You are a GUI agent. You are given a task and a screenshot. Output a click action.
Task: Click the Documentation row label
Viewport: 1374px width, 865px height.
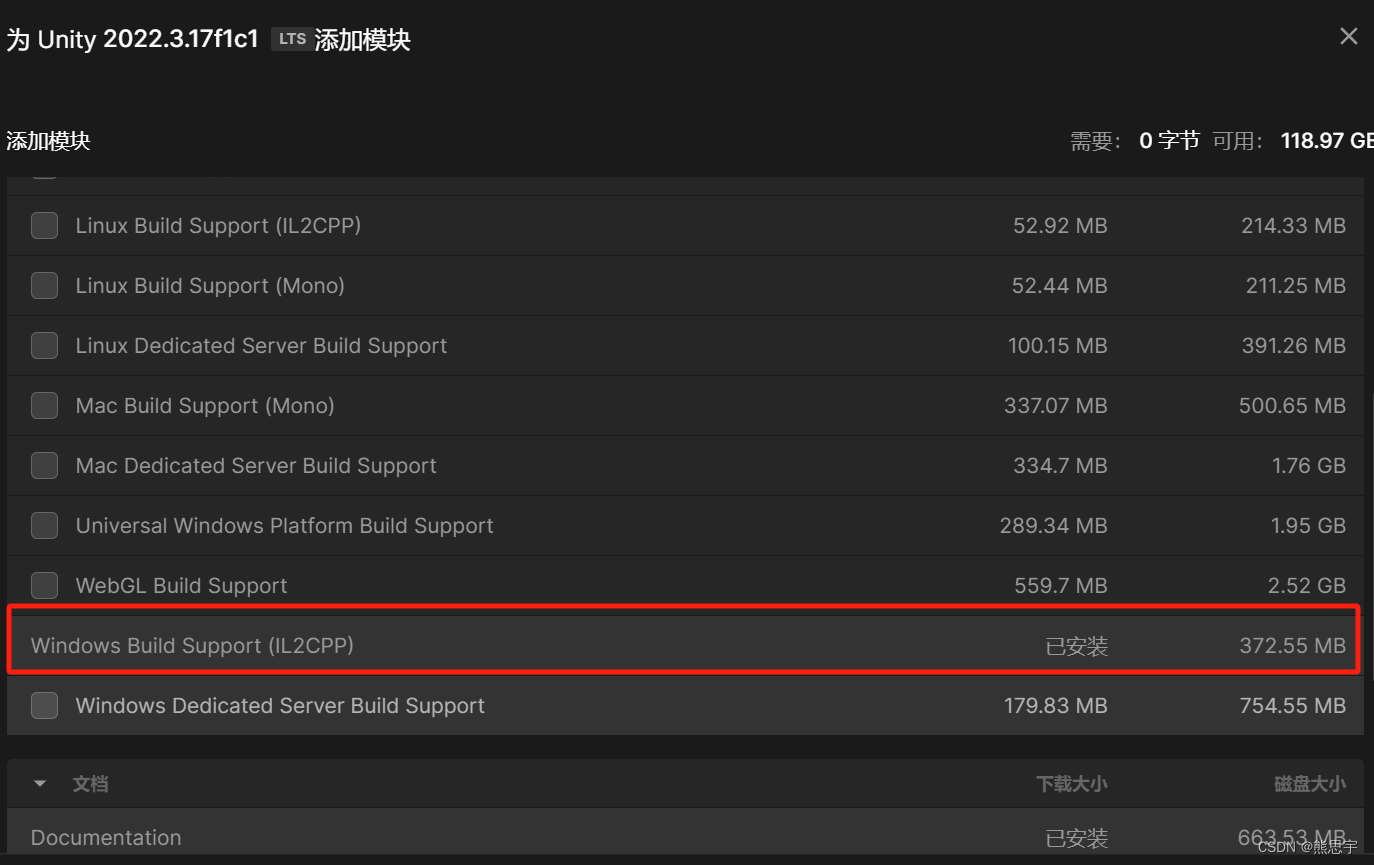point(106,838)
